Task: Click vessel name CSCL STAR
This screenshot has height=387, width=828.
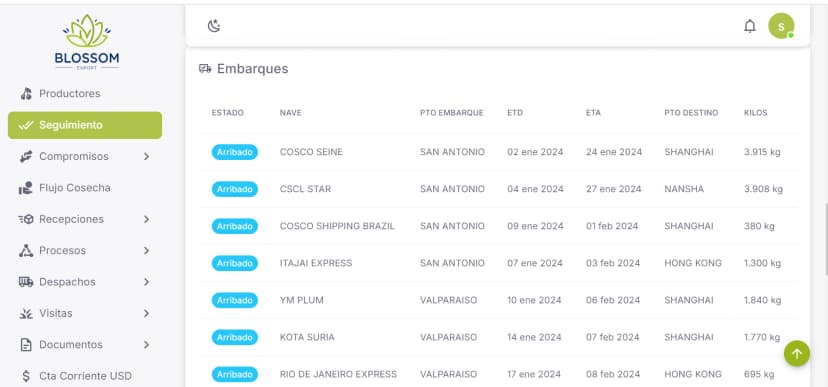Action: point(305,189)
